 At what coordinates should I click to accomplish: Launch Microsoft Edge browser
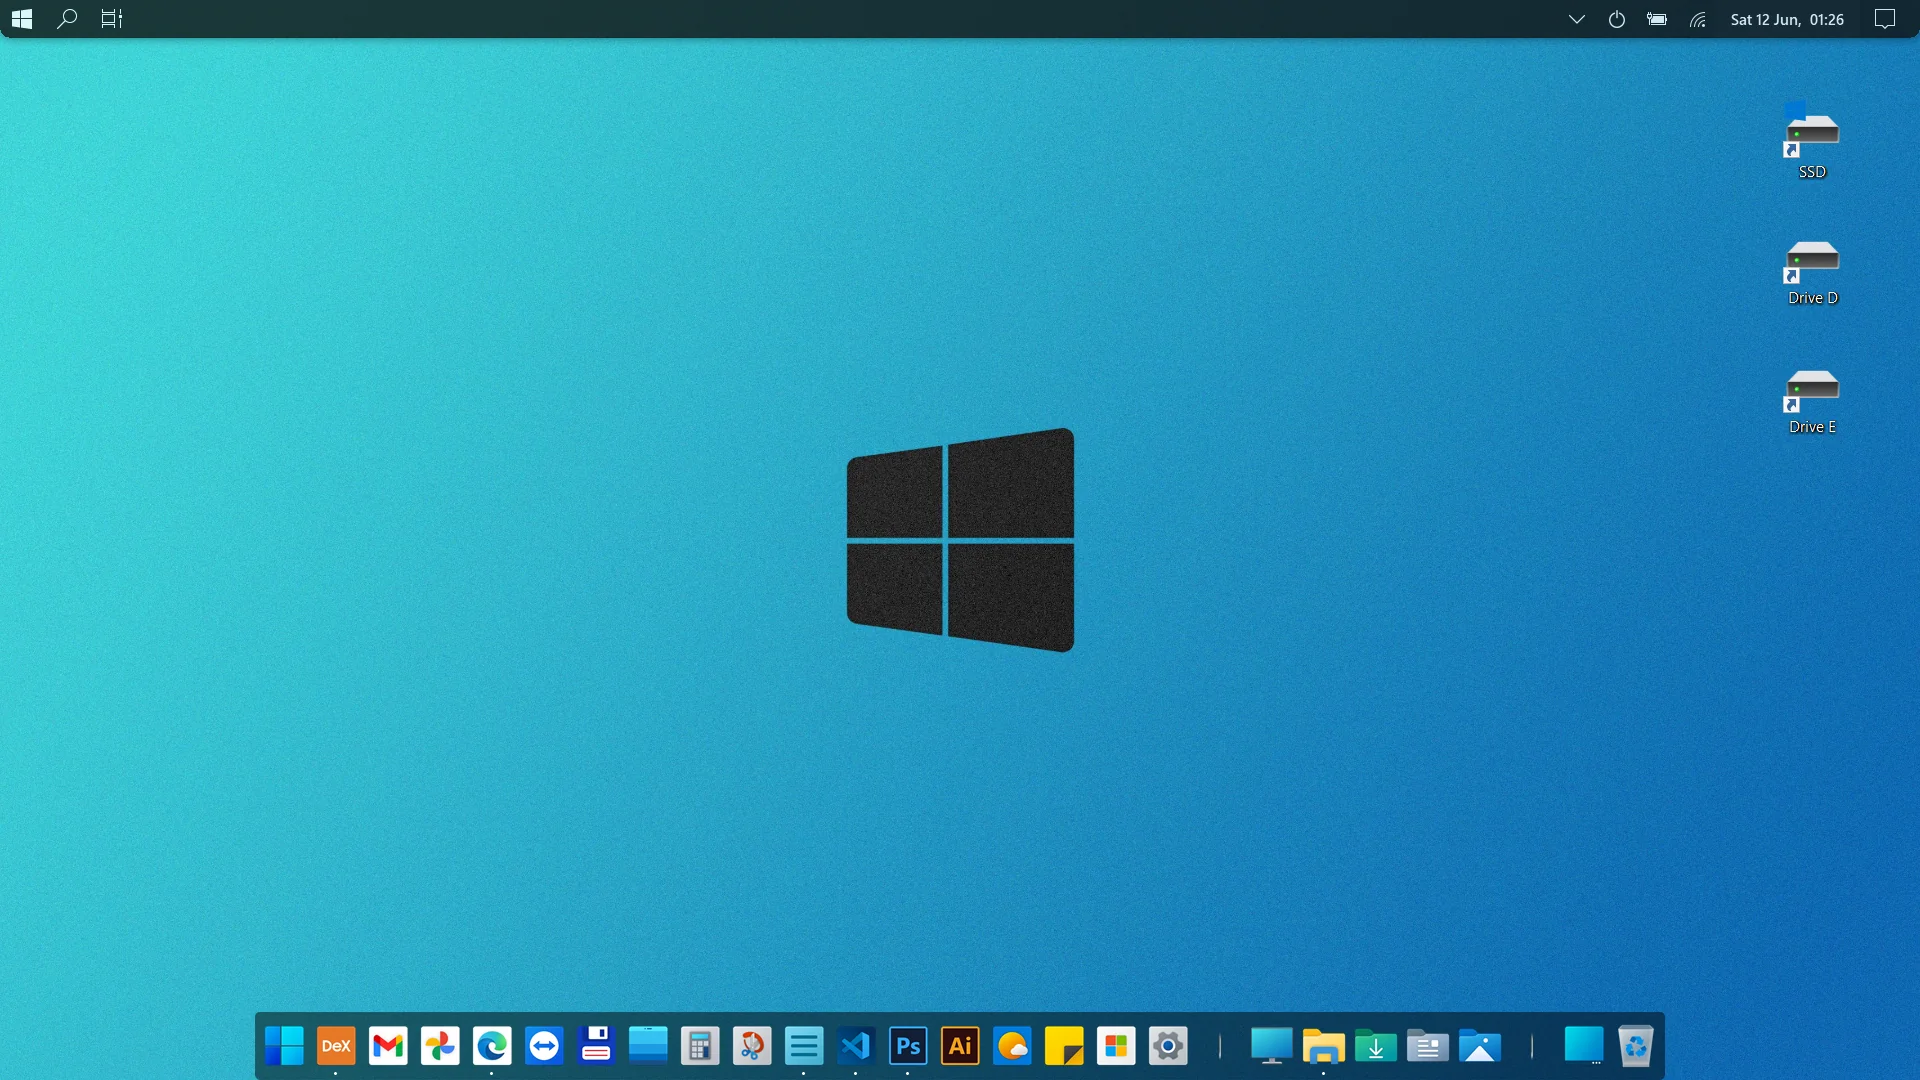tap(492, 1046)
